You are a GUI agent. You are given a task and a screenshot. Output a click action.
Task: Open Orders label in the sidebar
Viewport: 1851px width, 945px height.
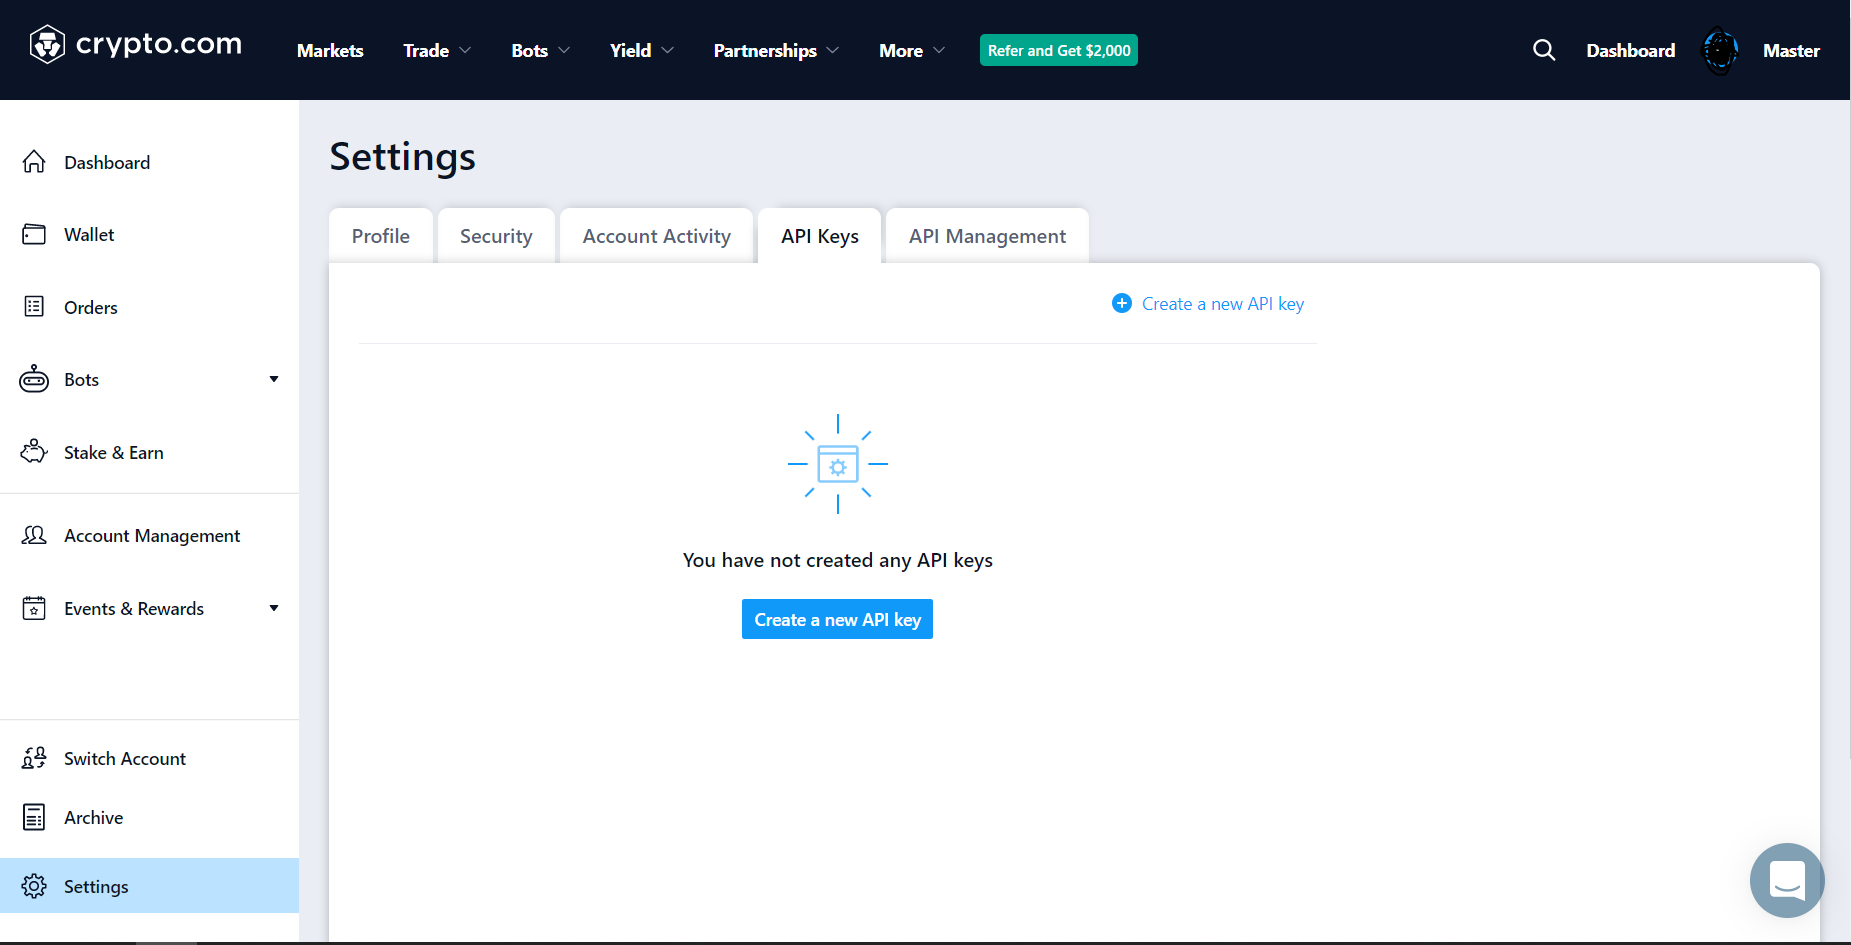pos(91,307)
